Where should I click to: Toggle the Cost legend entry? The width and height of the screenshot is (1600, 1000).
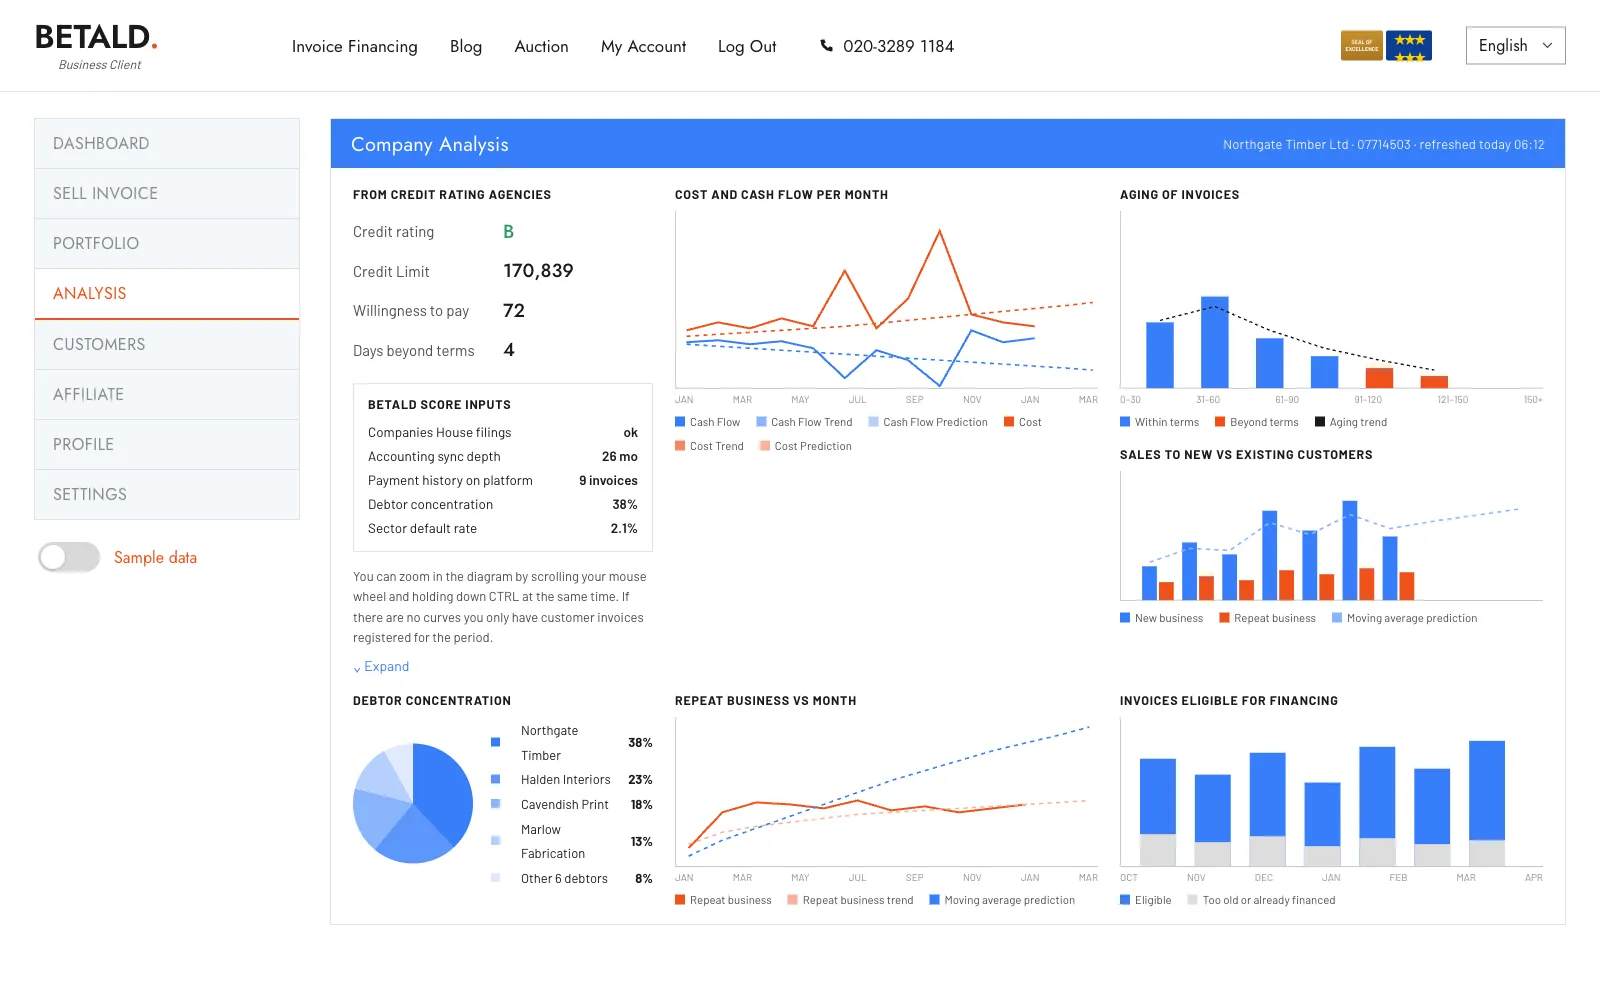1023,422
